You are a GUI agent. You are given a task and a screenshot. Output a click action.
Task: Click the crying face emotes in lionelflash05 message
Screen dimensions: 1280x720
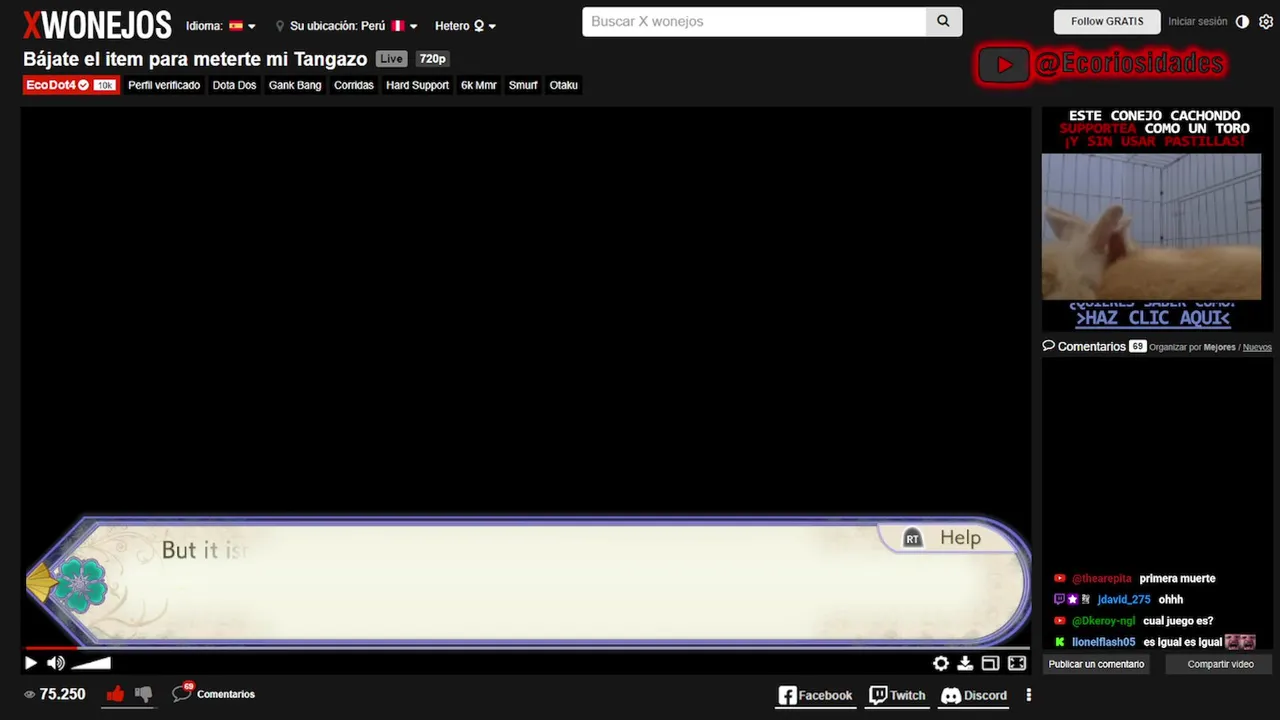click(x=1240, y=642)
